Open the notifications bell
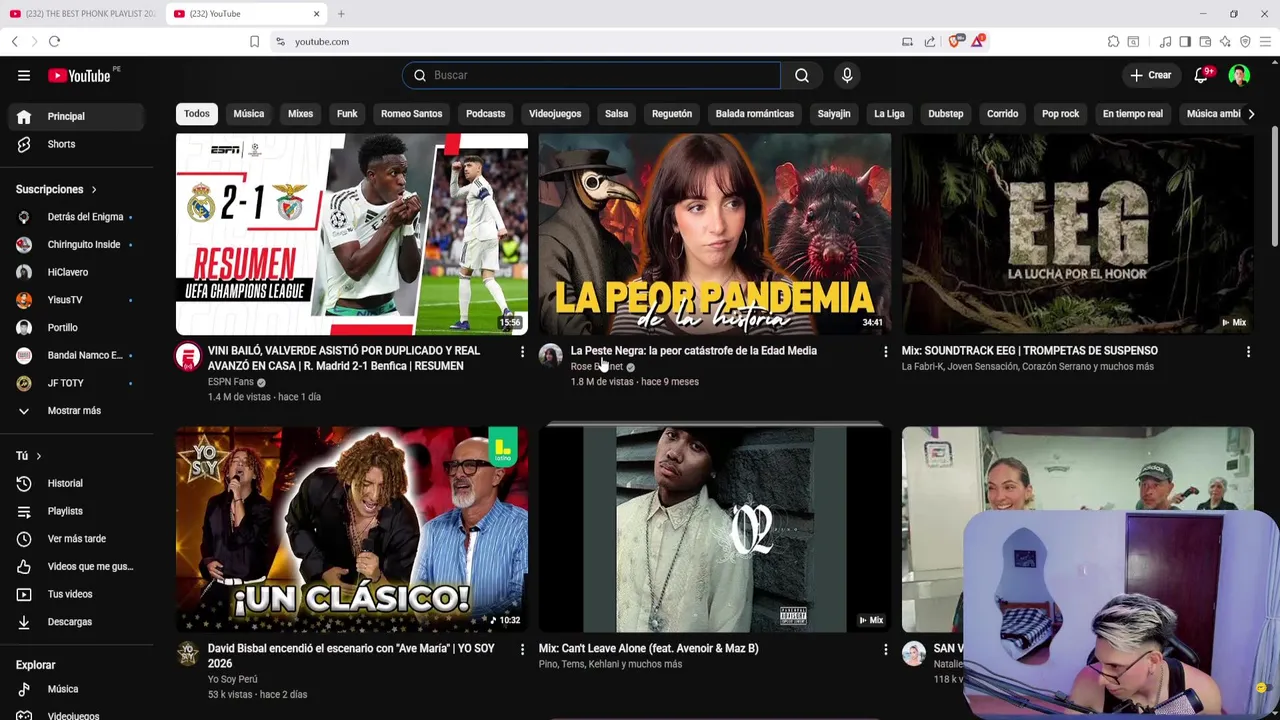Image resolution: width=1280 pixels, height=720 pixels. point(1201,75)
